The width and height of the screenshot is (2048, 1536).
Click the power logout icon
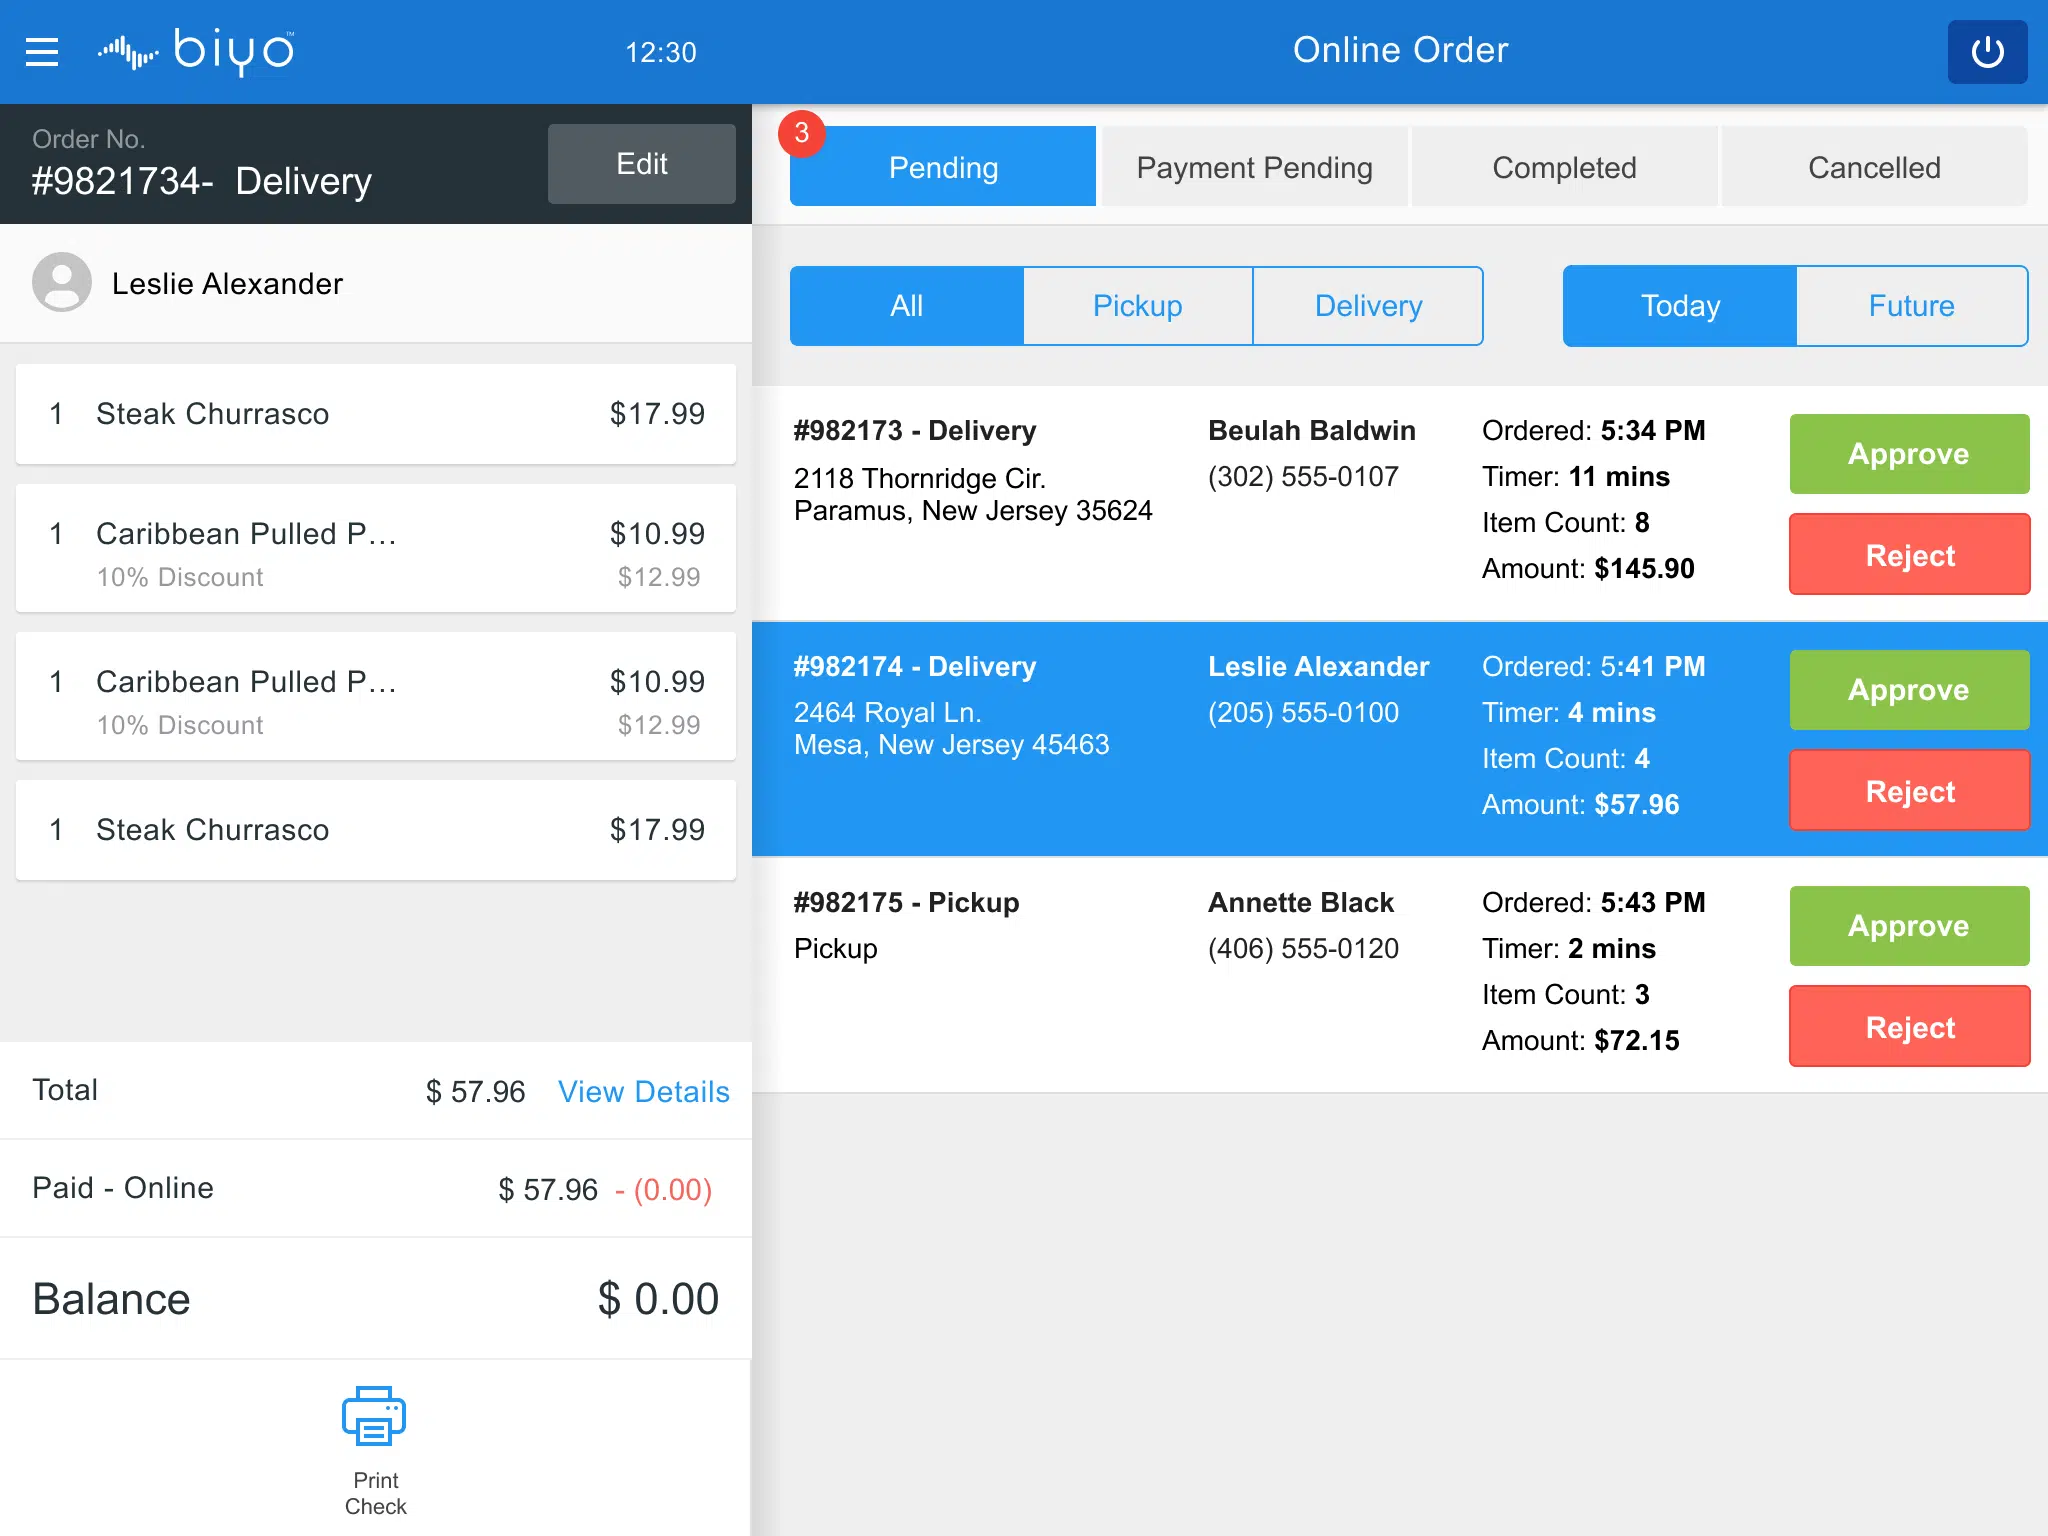click(1986, 52)
